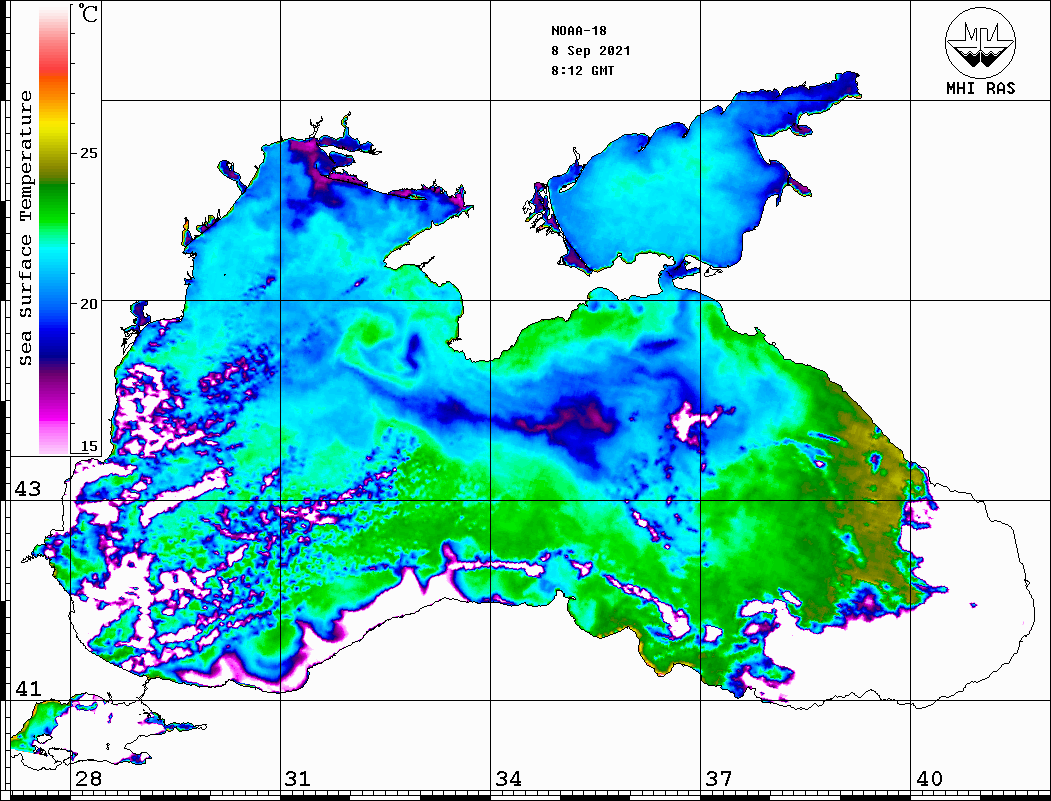Click the temperature color scale bar

tap(54, 230)
